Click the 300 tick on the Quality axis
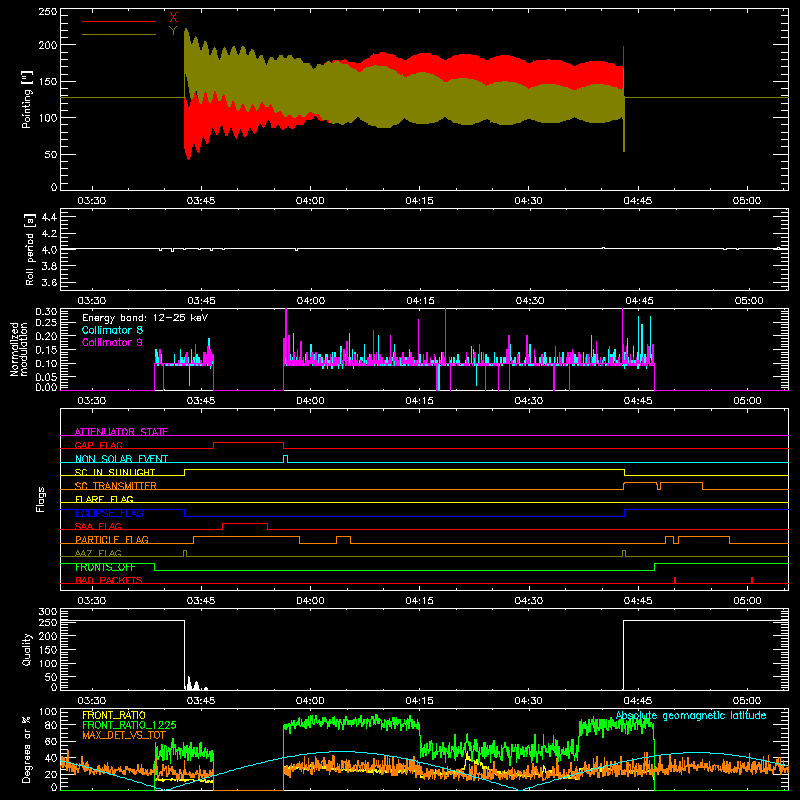The height and width of the screenshot is (800, 800). point(48,612)
